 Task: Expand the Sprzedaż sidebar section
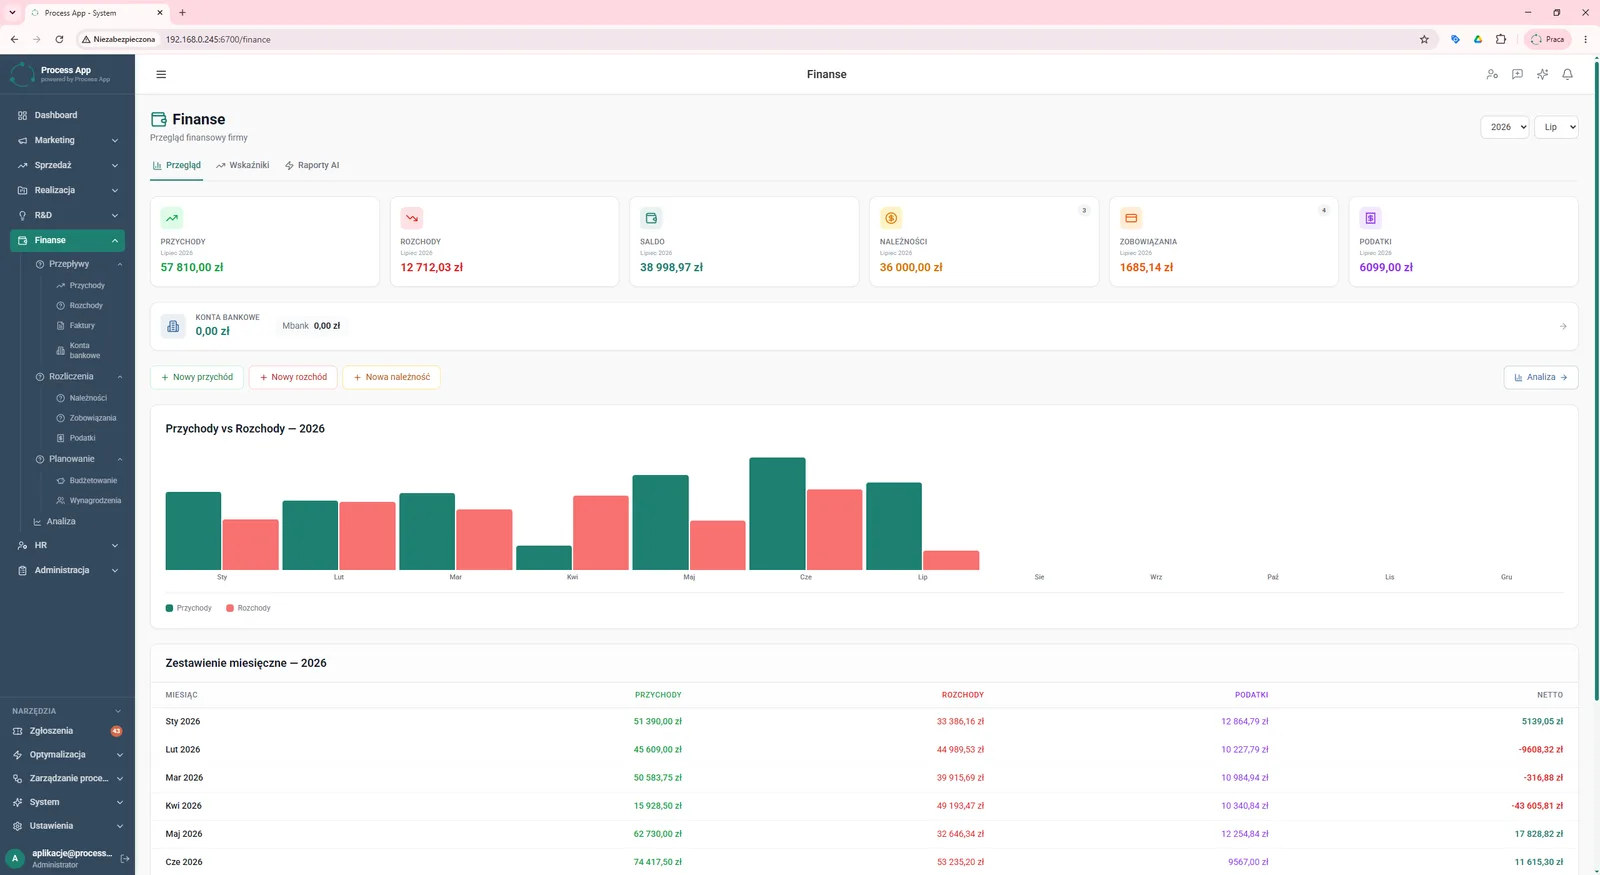coord(67,165)
